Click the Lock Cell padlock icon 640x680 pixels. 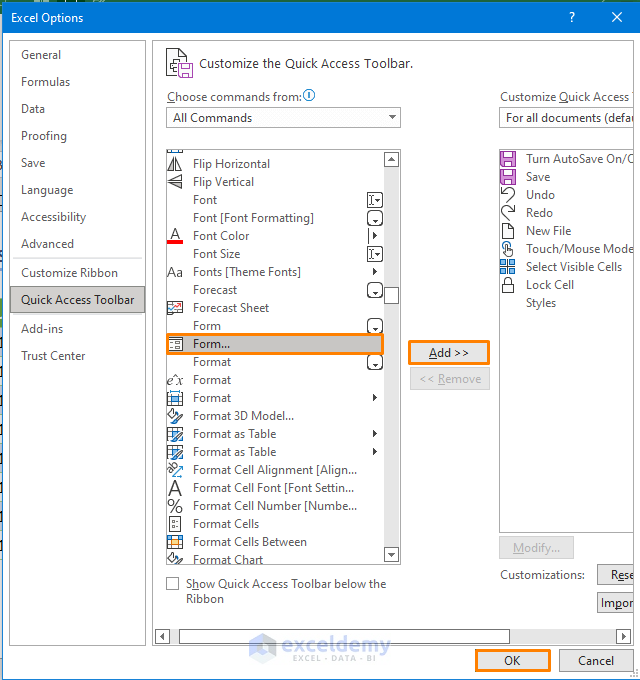[x=508, y=285]
